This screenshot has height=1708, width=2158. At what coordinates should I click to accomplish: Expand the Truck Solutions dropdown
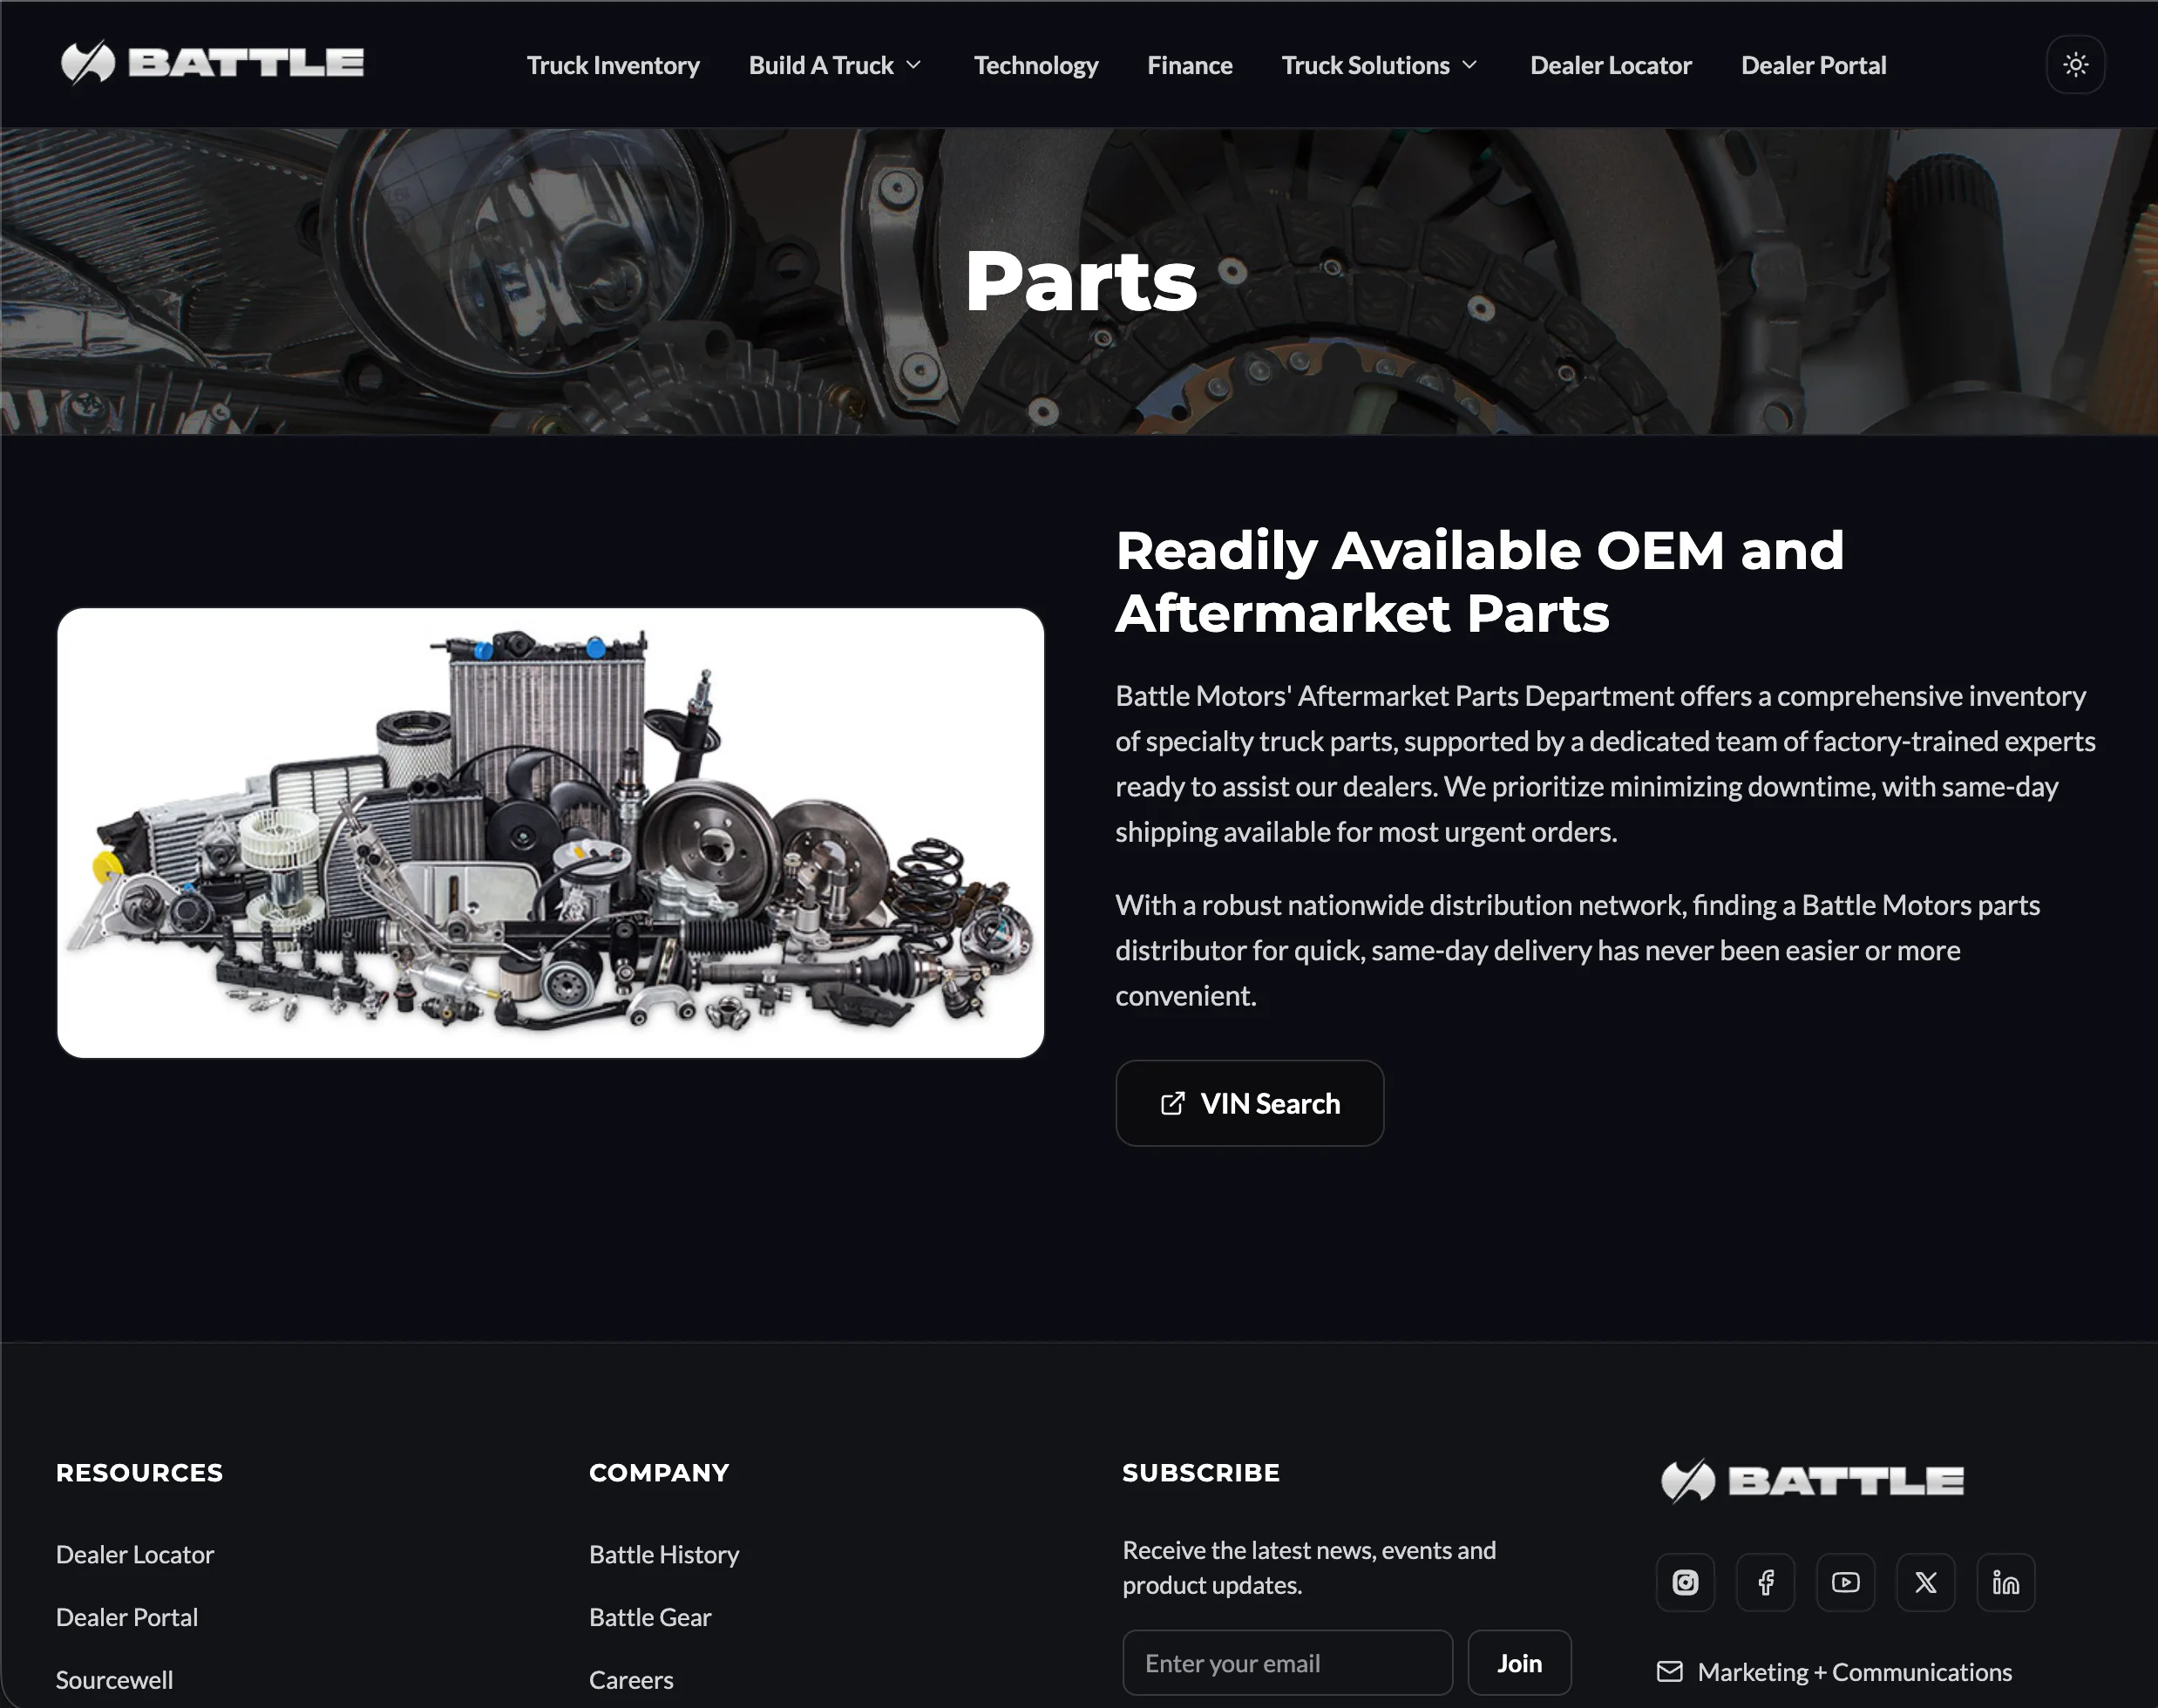tap(1380, 65)
